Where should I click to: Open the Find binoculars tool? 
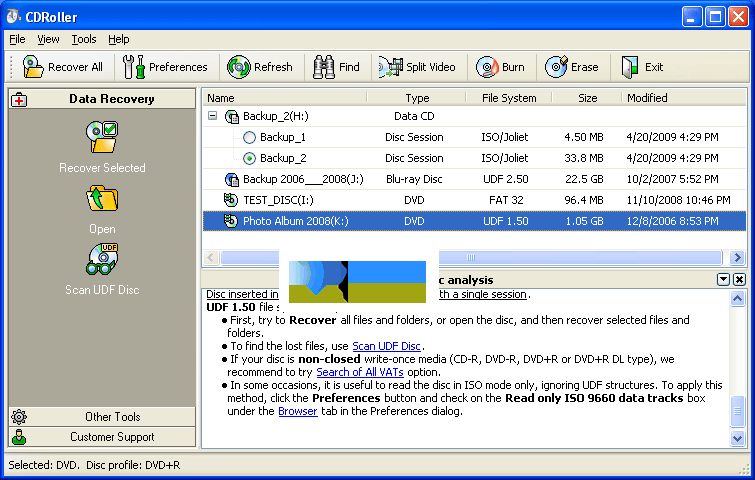point(336,67)
